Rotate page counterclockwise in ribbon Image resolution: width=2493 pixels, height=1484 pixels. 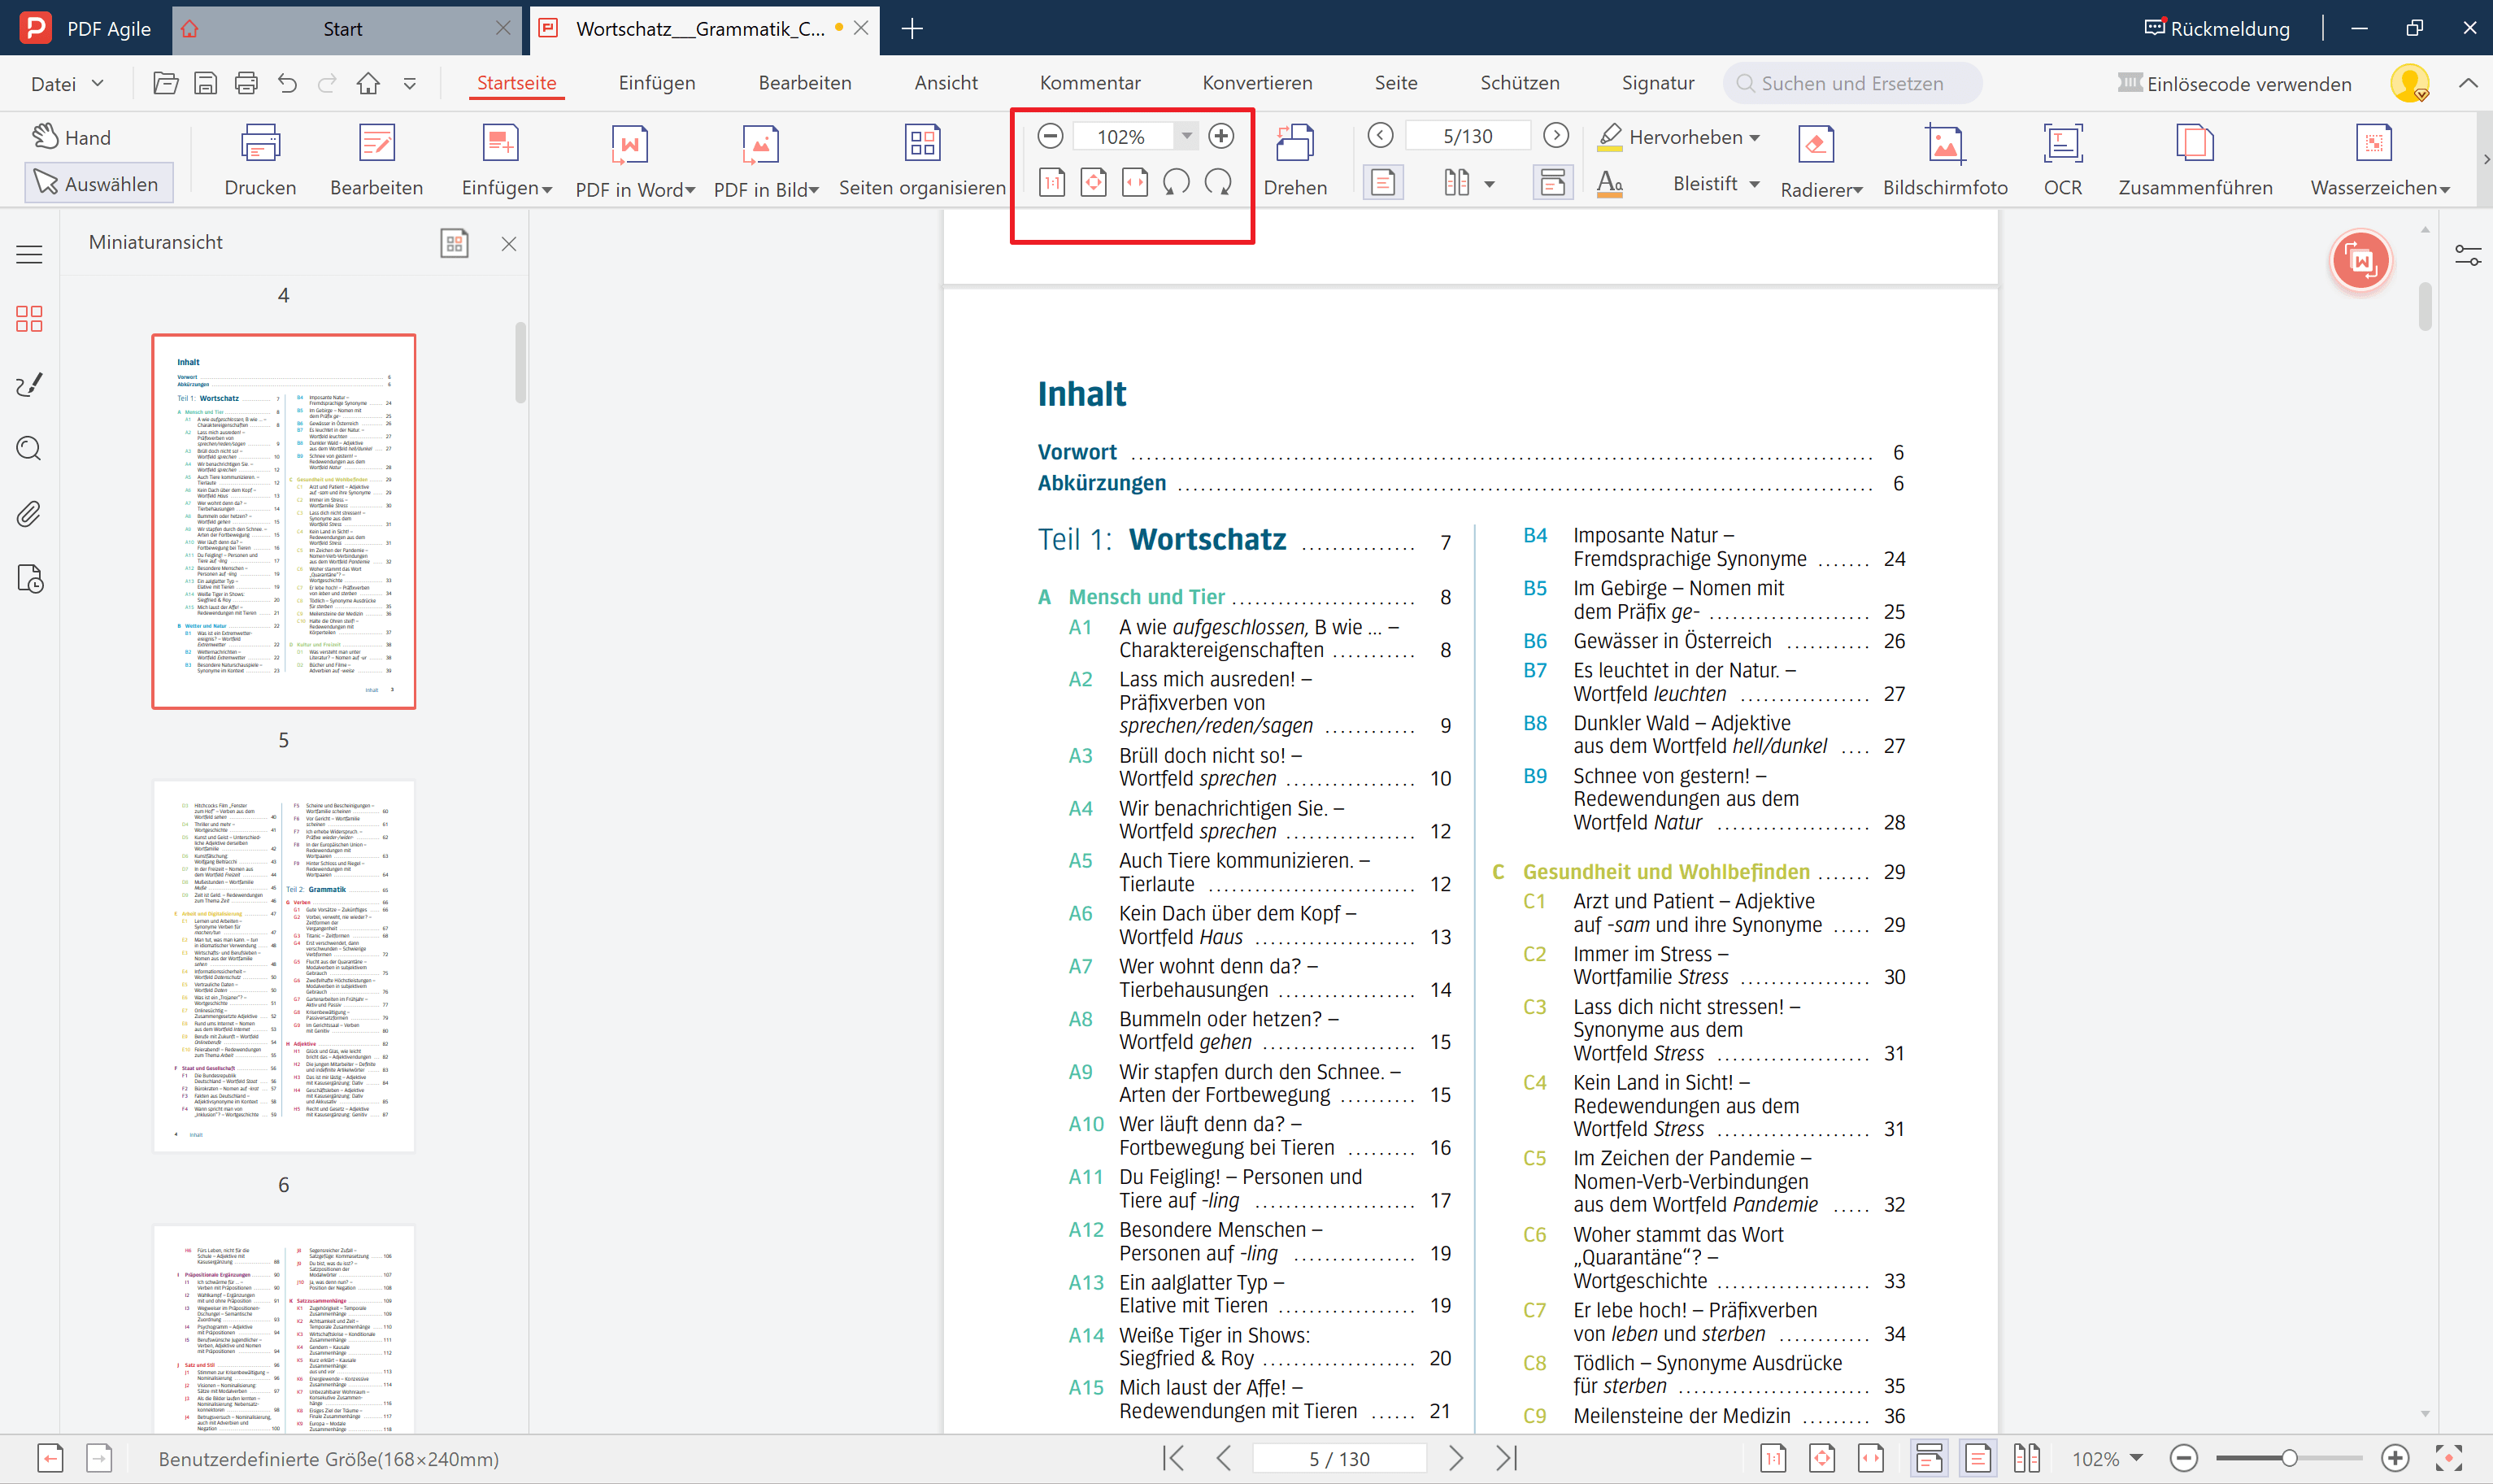[x=1176, y=183]
